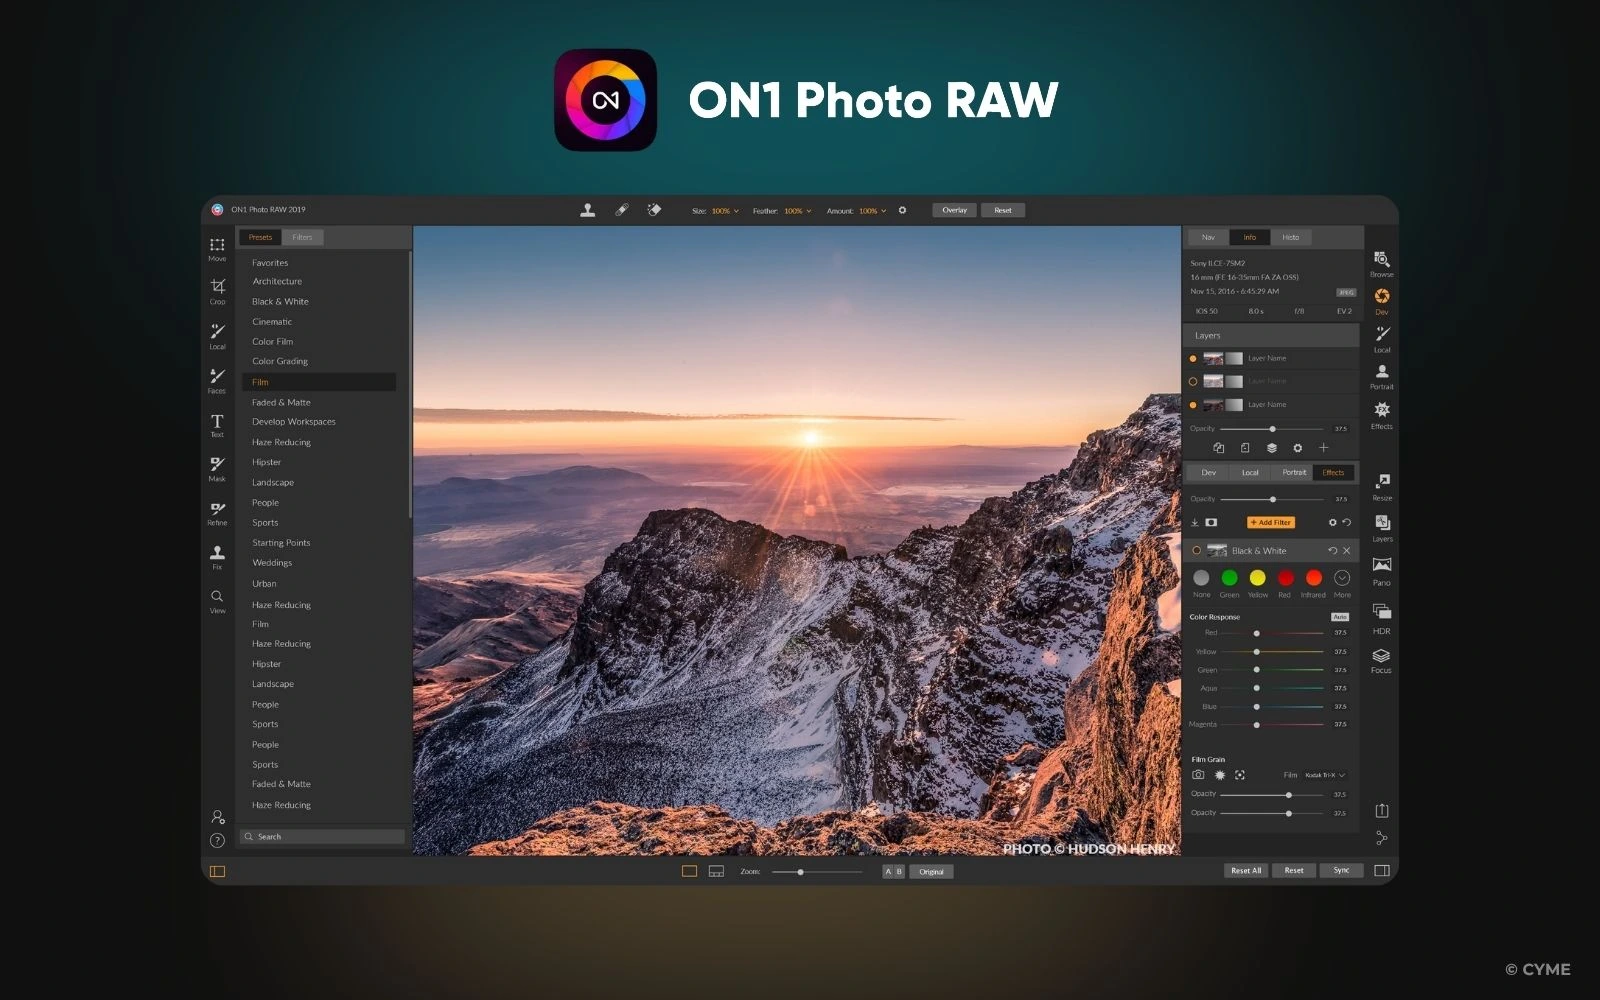Open the More color response options chevron
1600x1000 pixels.
(x=1341, y=578)
